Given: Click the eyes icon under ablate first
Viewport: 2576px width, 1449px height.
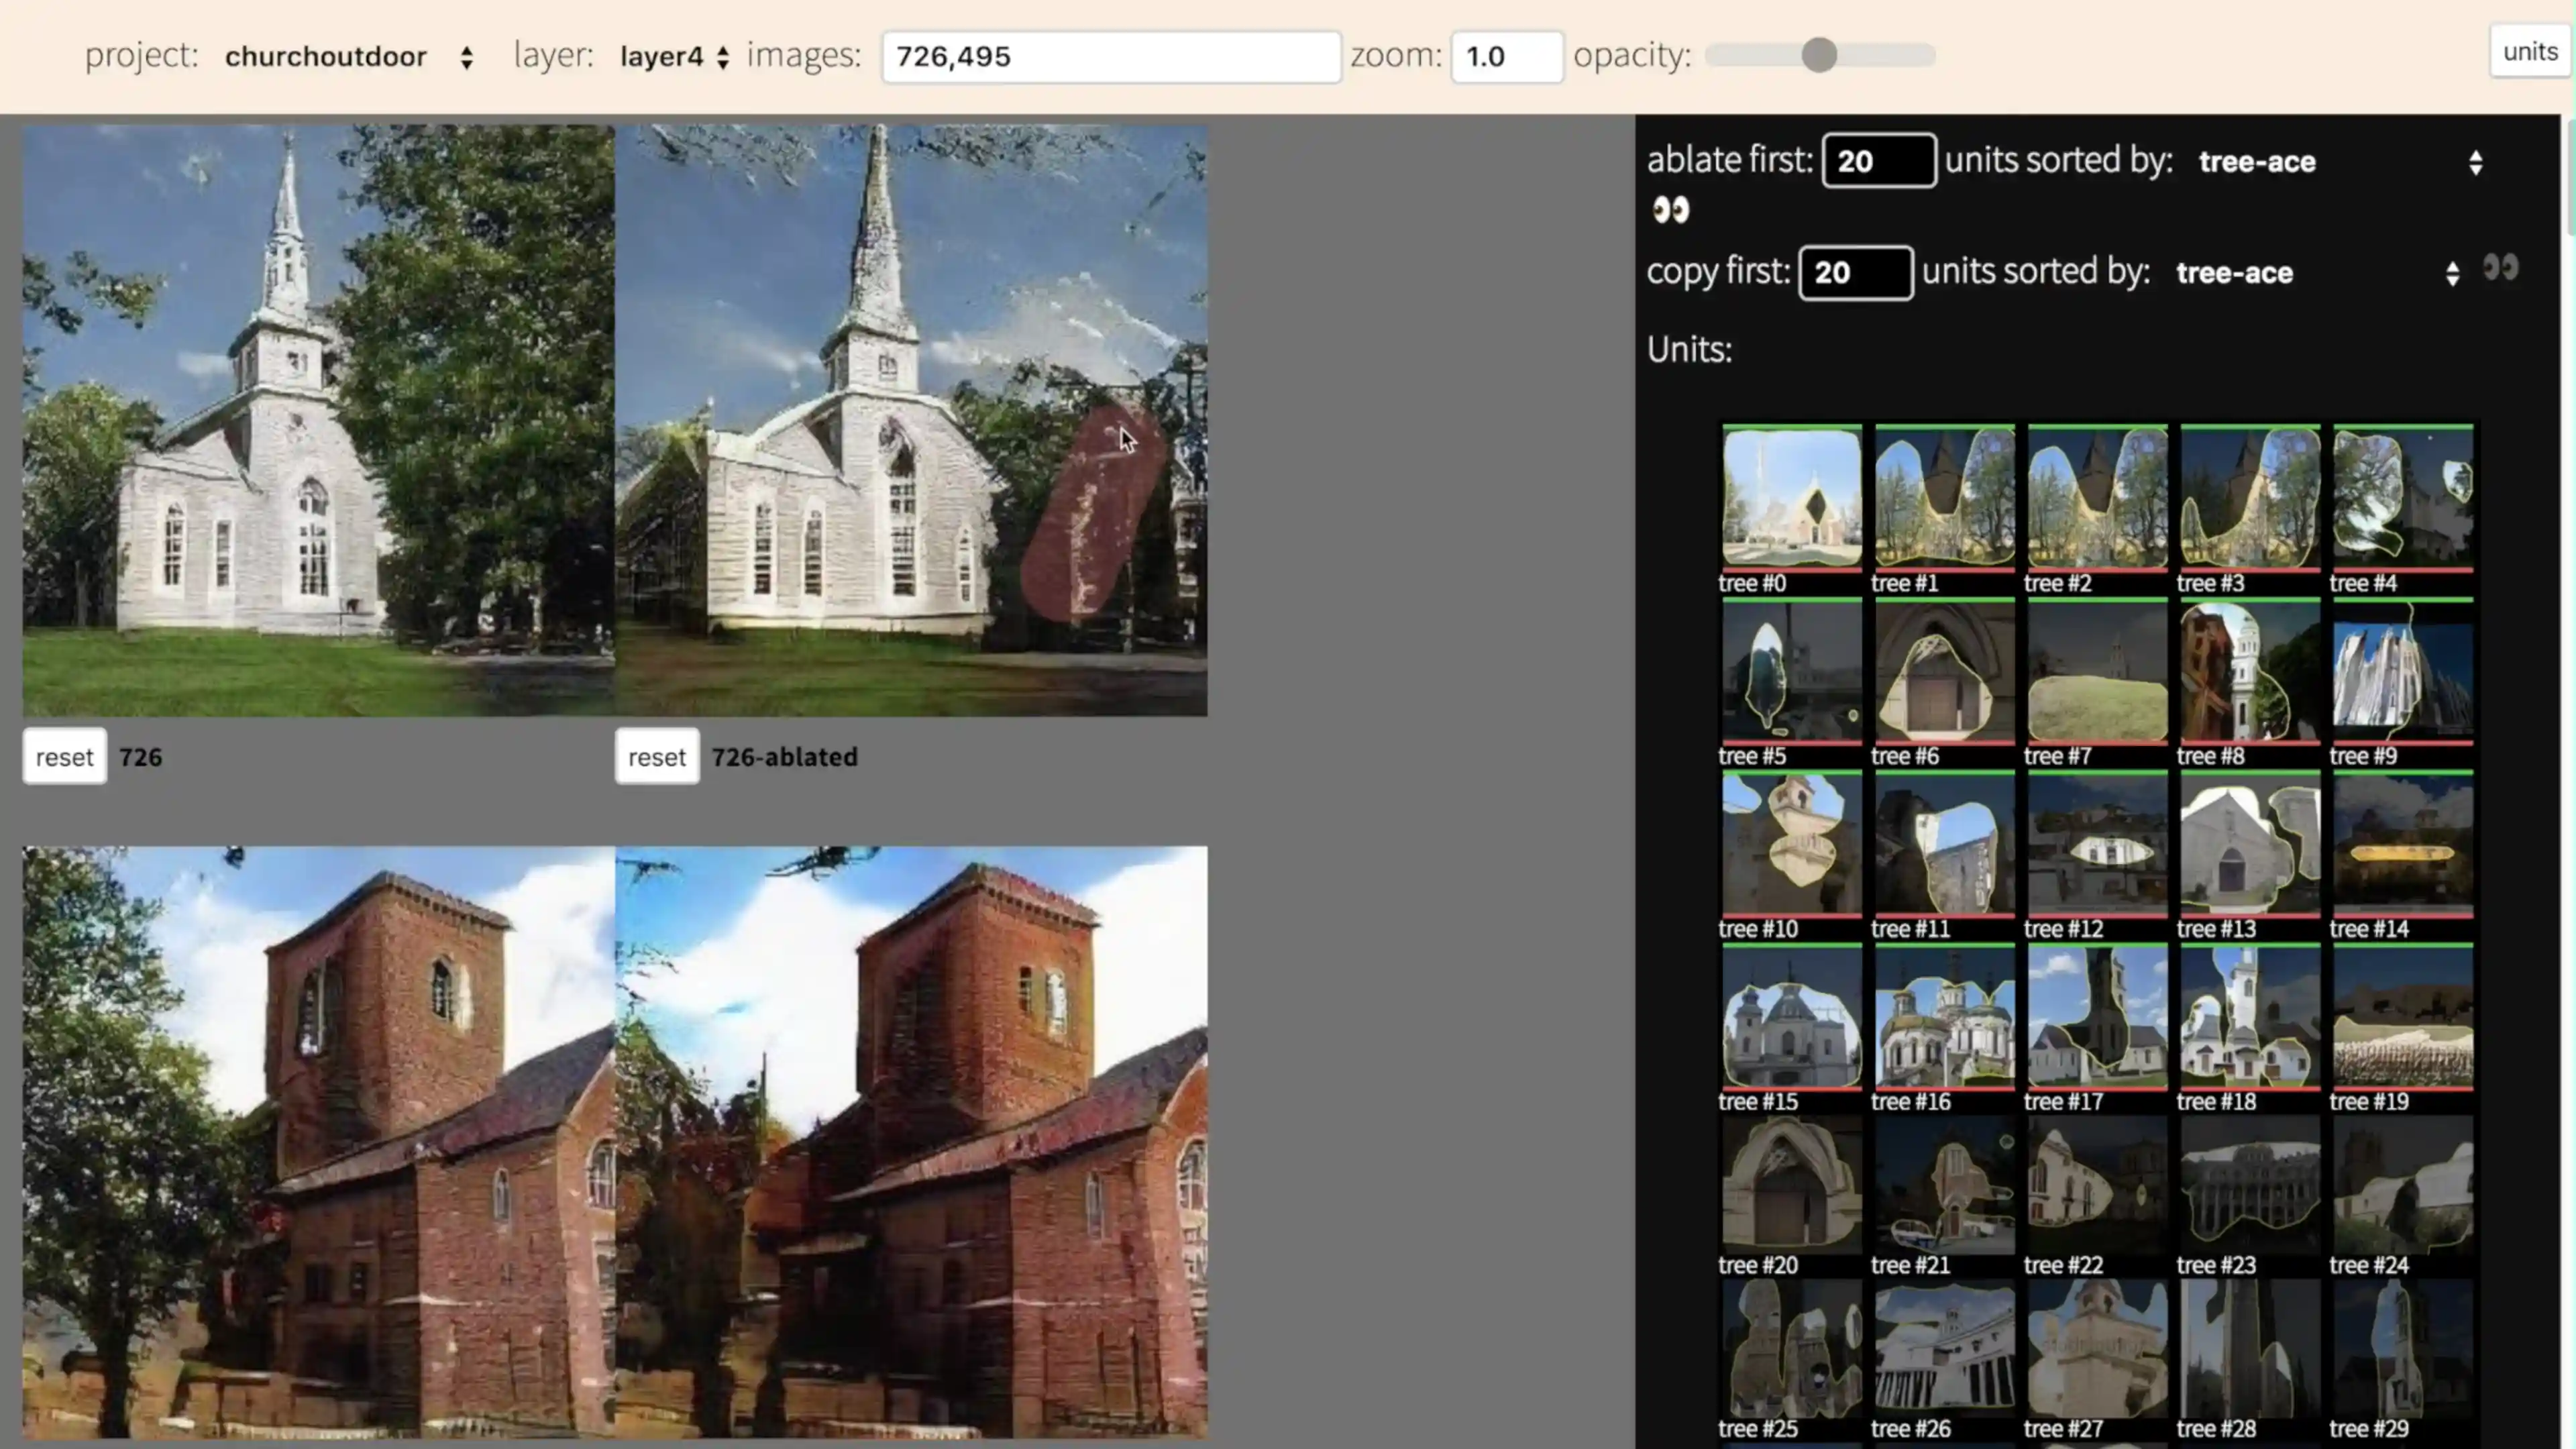Looking at the screenshot, I should [1670, 210].
